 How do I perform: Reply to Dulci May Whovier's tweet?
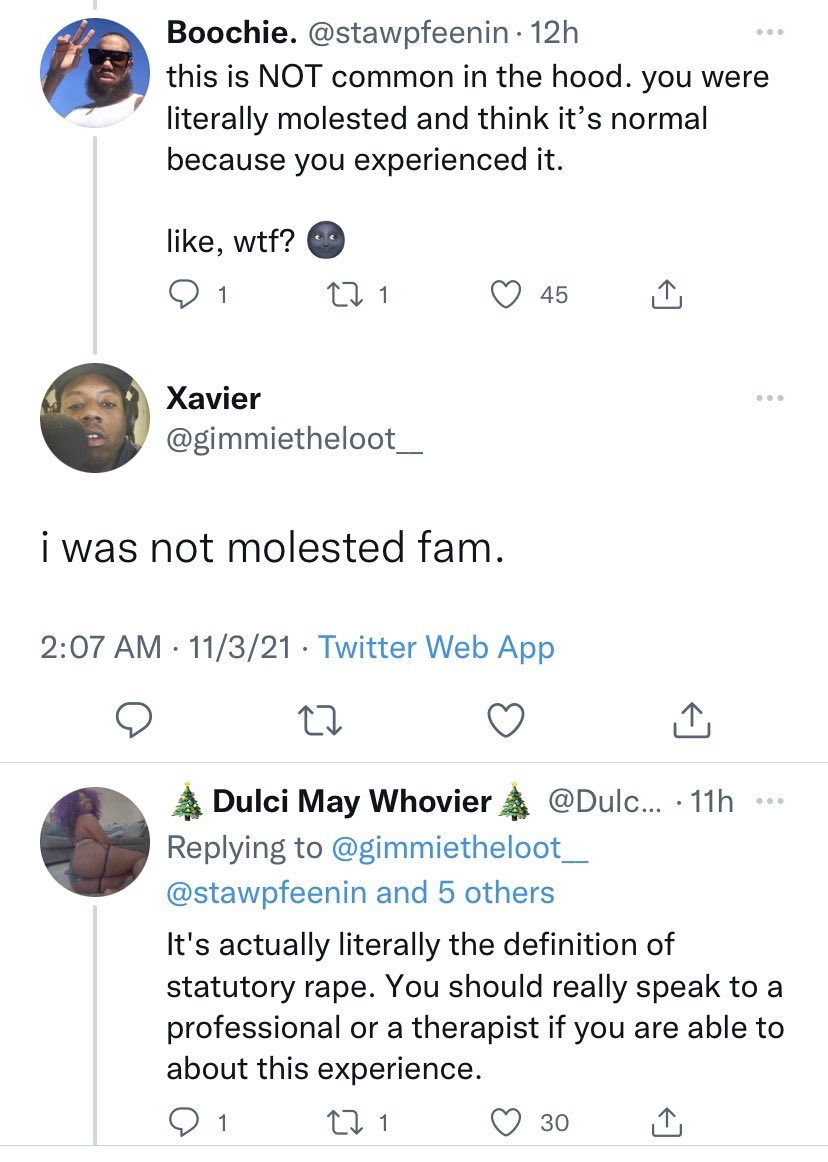(183, 1123)
